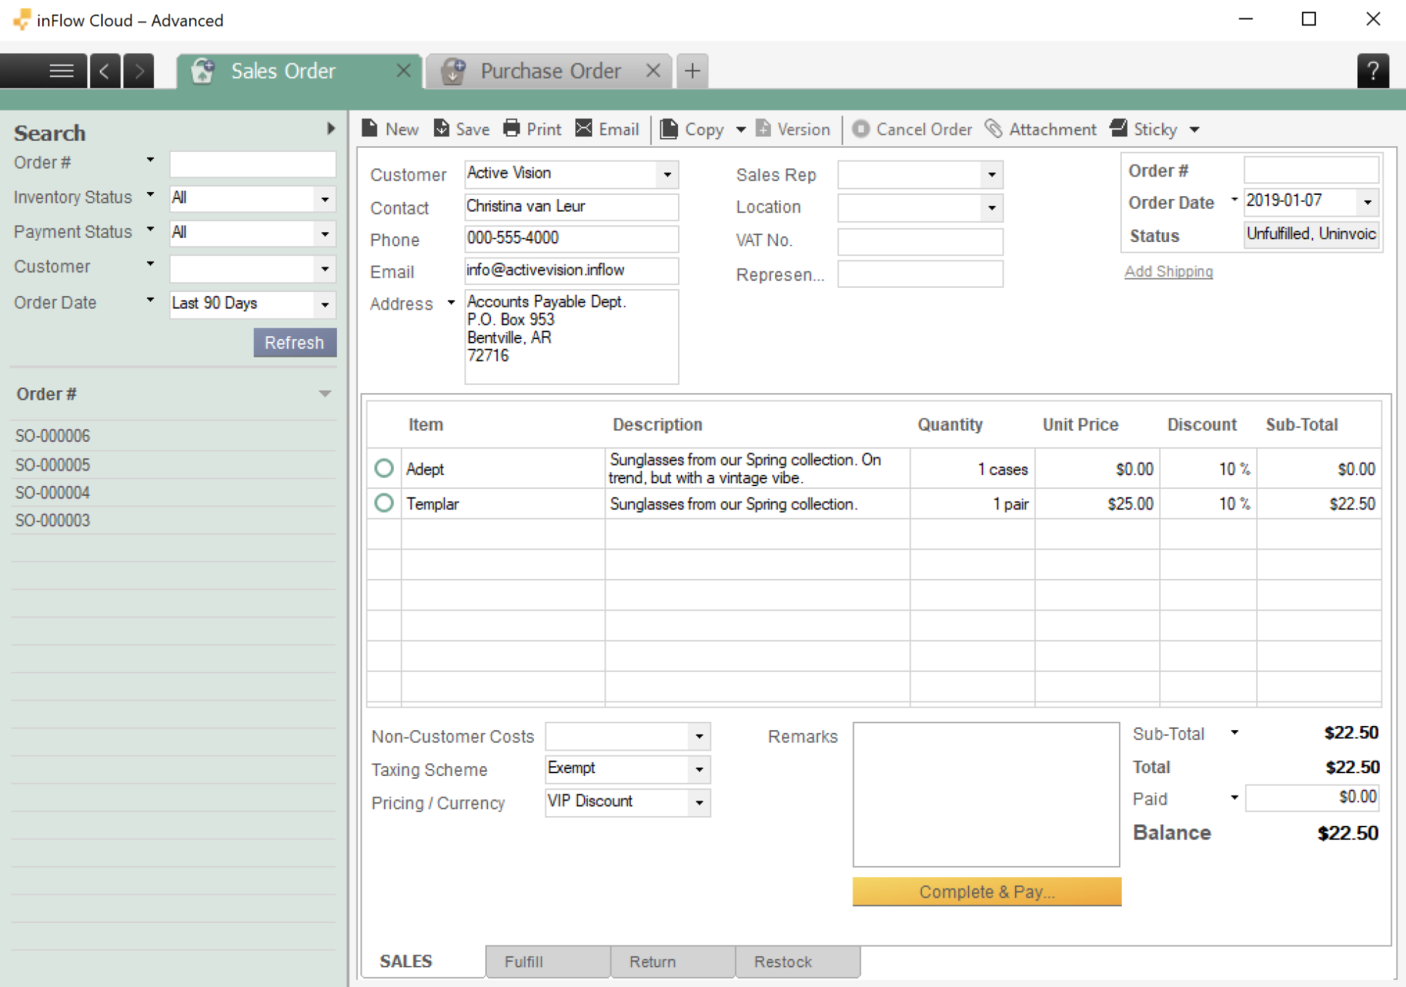Screen dimensions: 1406x987
Task: Open the search Customer filter dropdown
Action: point(325,269)
